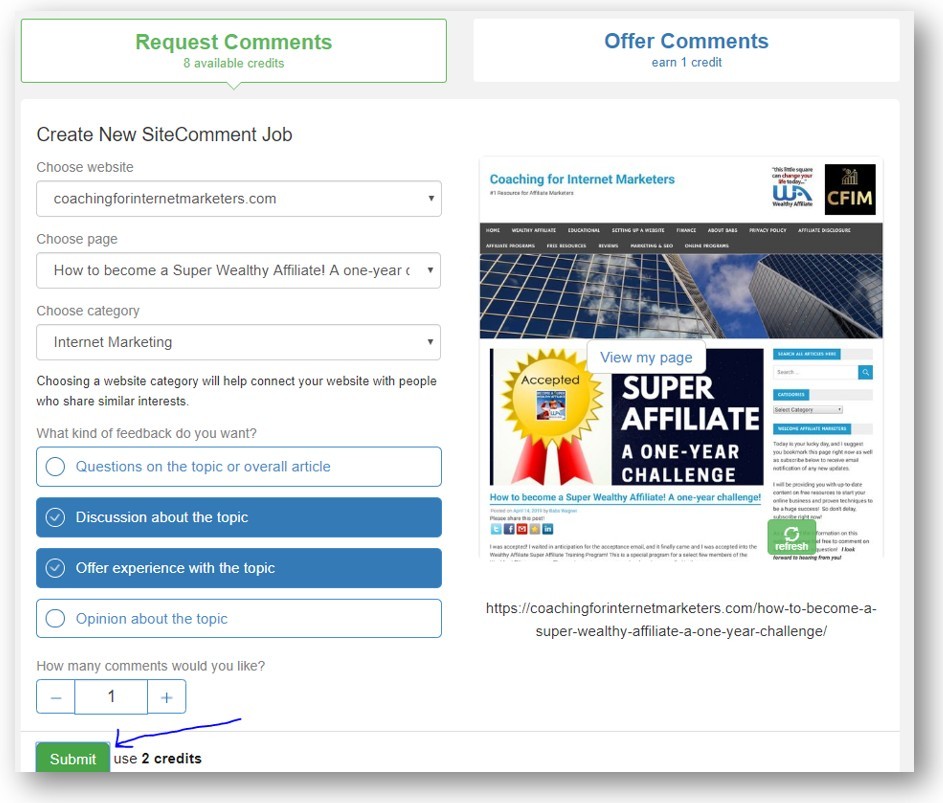Click the April 14, 2019 post date link
The width and height of the screenshot is (943, 803).
[x=527, y=511]
